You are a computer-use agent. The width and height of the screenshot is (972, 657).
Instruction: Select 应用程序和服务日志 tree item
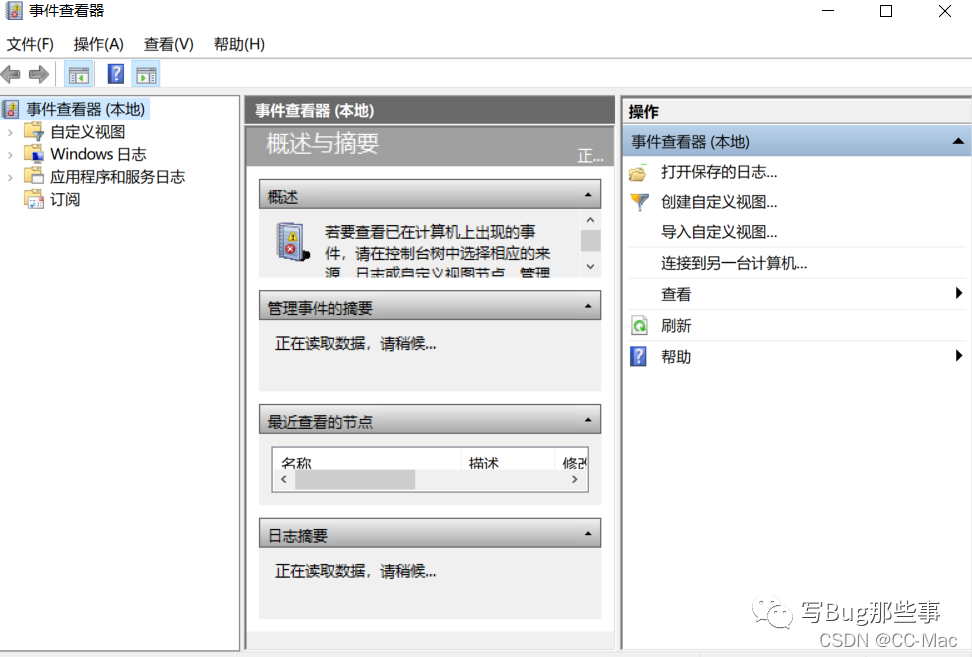click(117, 177)
